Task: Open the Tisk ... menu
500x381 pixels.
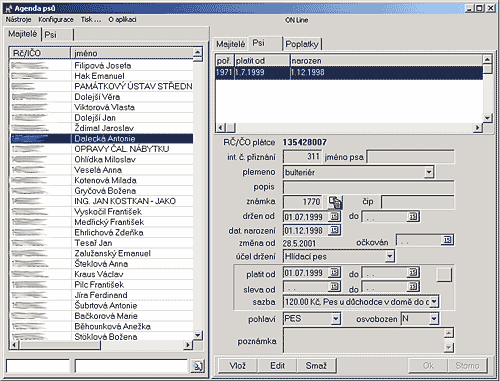Action: pyautogui.click(x=91, y=20)
